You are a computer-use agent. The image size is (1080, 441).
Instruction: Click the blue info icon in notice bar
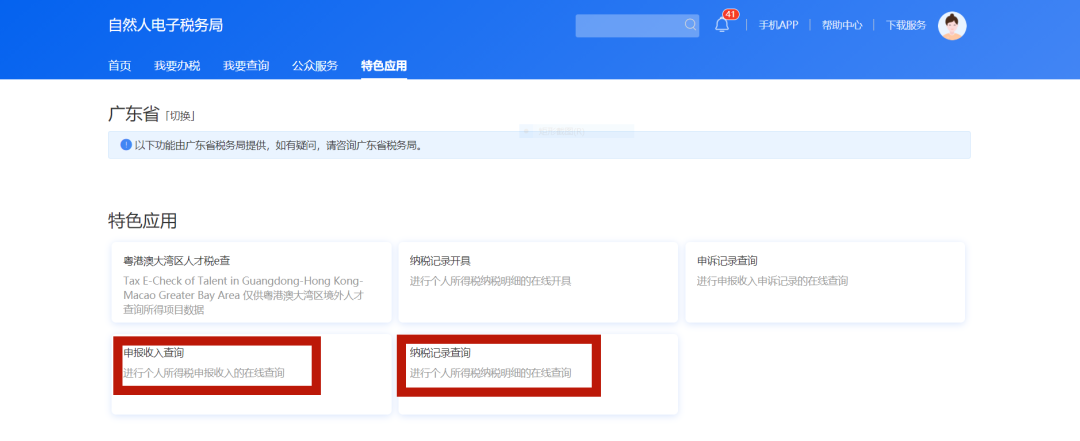(x=126, y=145)
